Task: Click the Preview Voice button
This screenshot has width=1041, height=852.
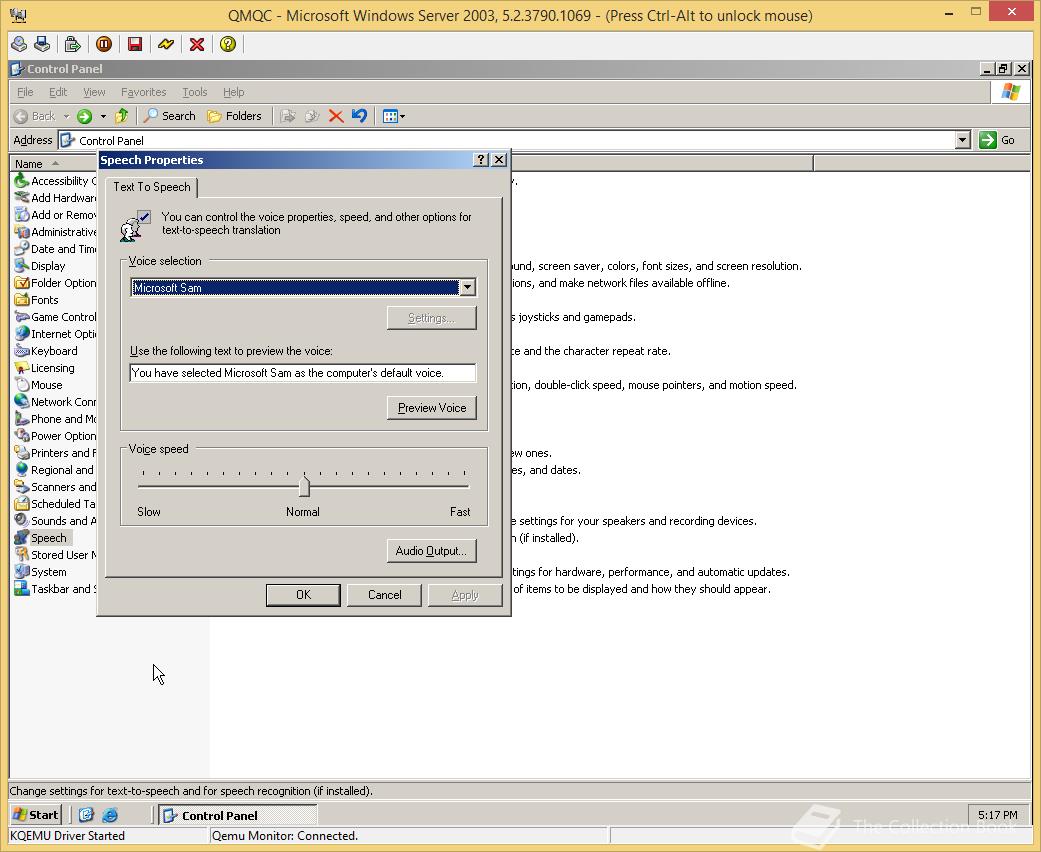Action: (x=432, y=408)
